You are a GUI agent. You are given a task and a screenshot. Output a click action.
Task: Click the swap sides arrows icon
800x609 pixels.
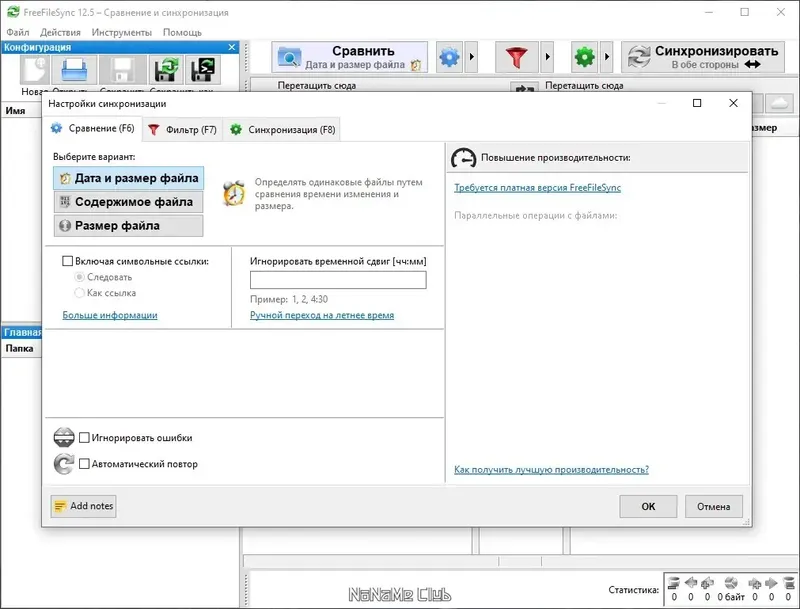(x=524, y=88)
